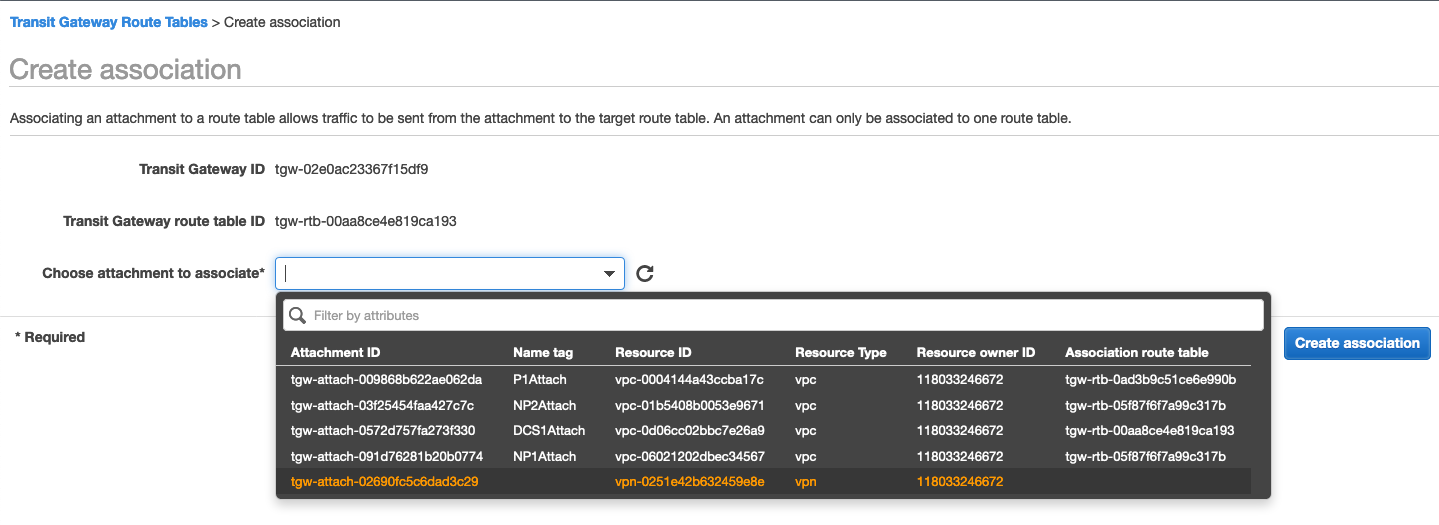This screenshot has width=1439, height=525.
Task: Open Transit Gateway Route Tables breadcrumb link
Action: click(x=109, y=22)
